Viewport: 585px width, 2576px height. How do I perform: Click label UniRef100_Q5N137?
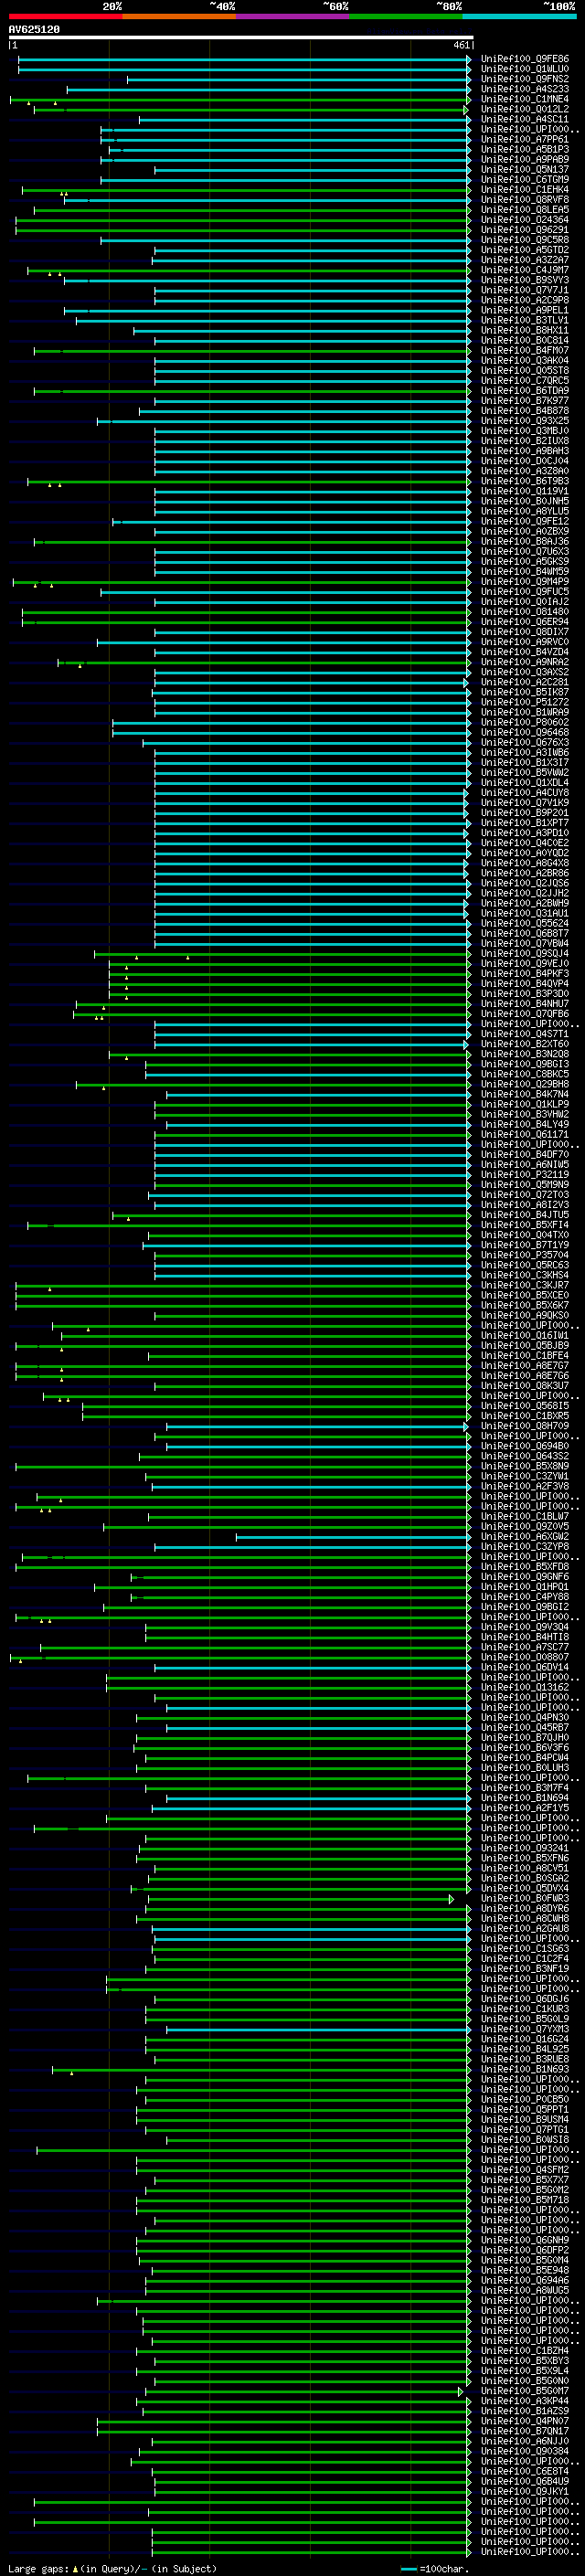point(525,170)
